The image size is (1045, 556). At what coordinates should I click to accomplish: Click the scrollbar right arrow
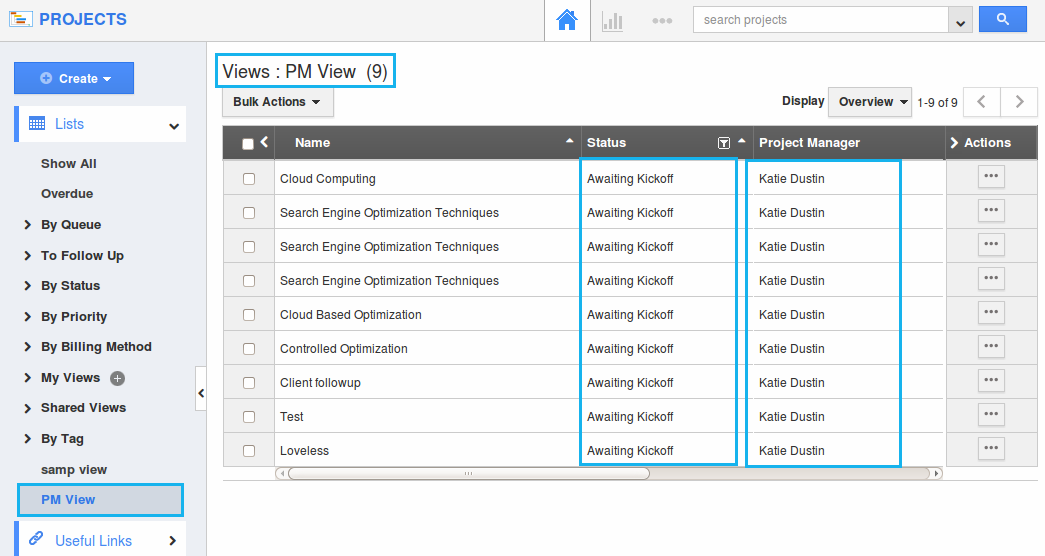coord(936,473)
